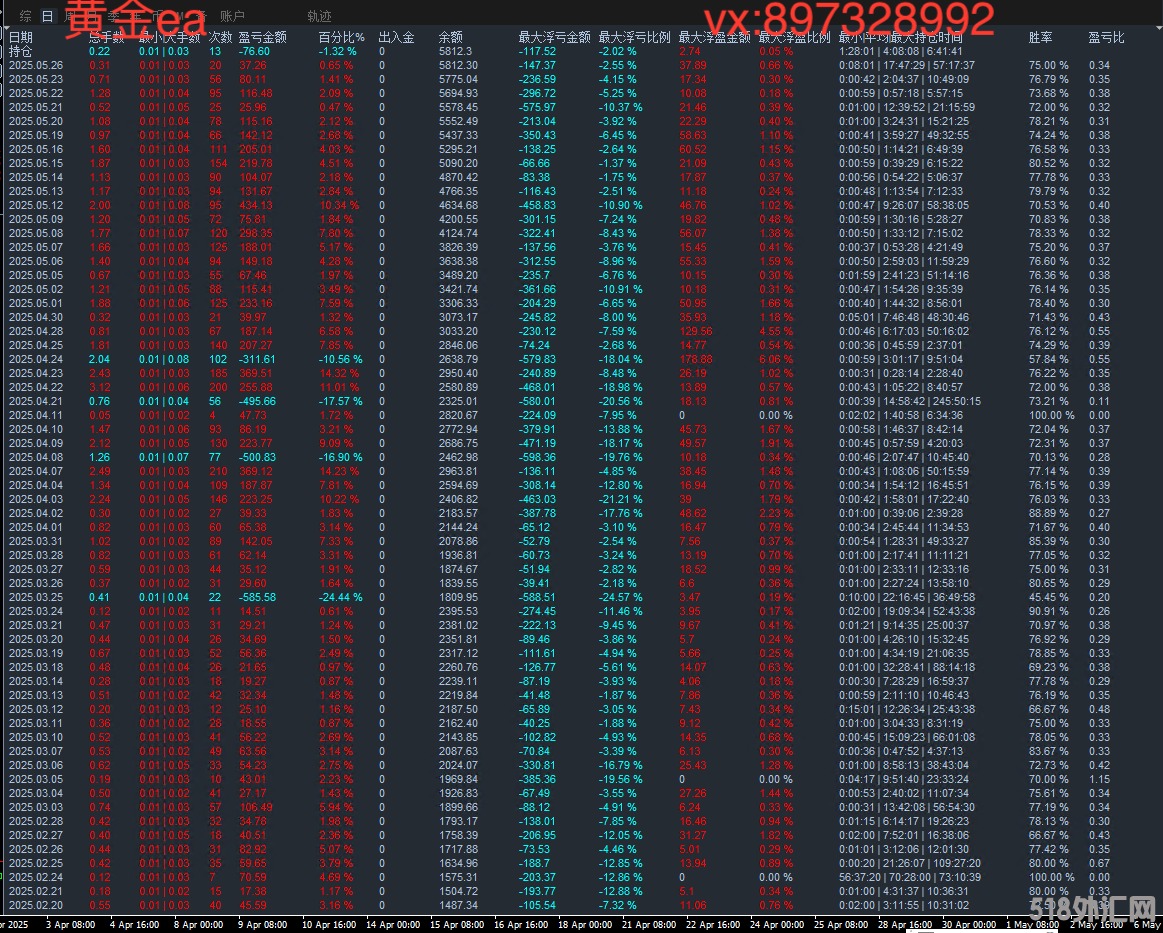Switch to the 综 summary tab

pos(25,16)
